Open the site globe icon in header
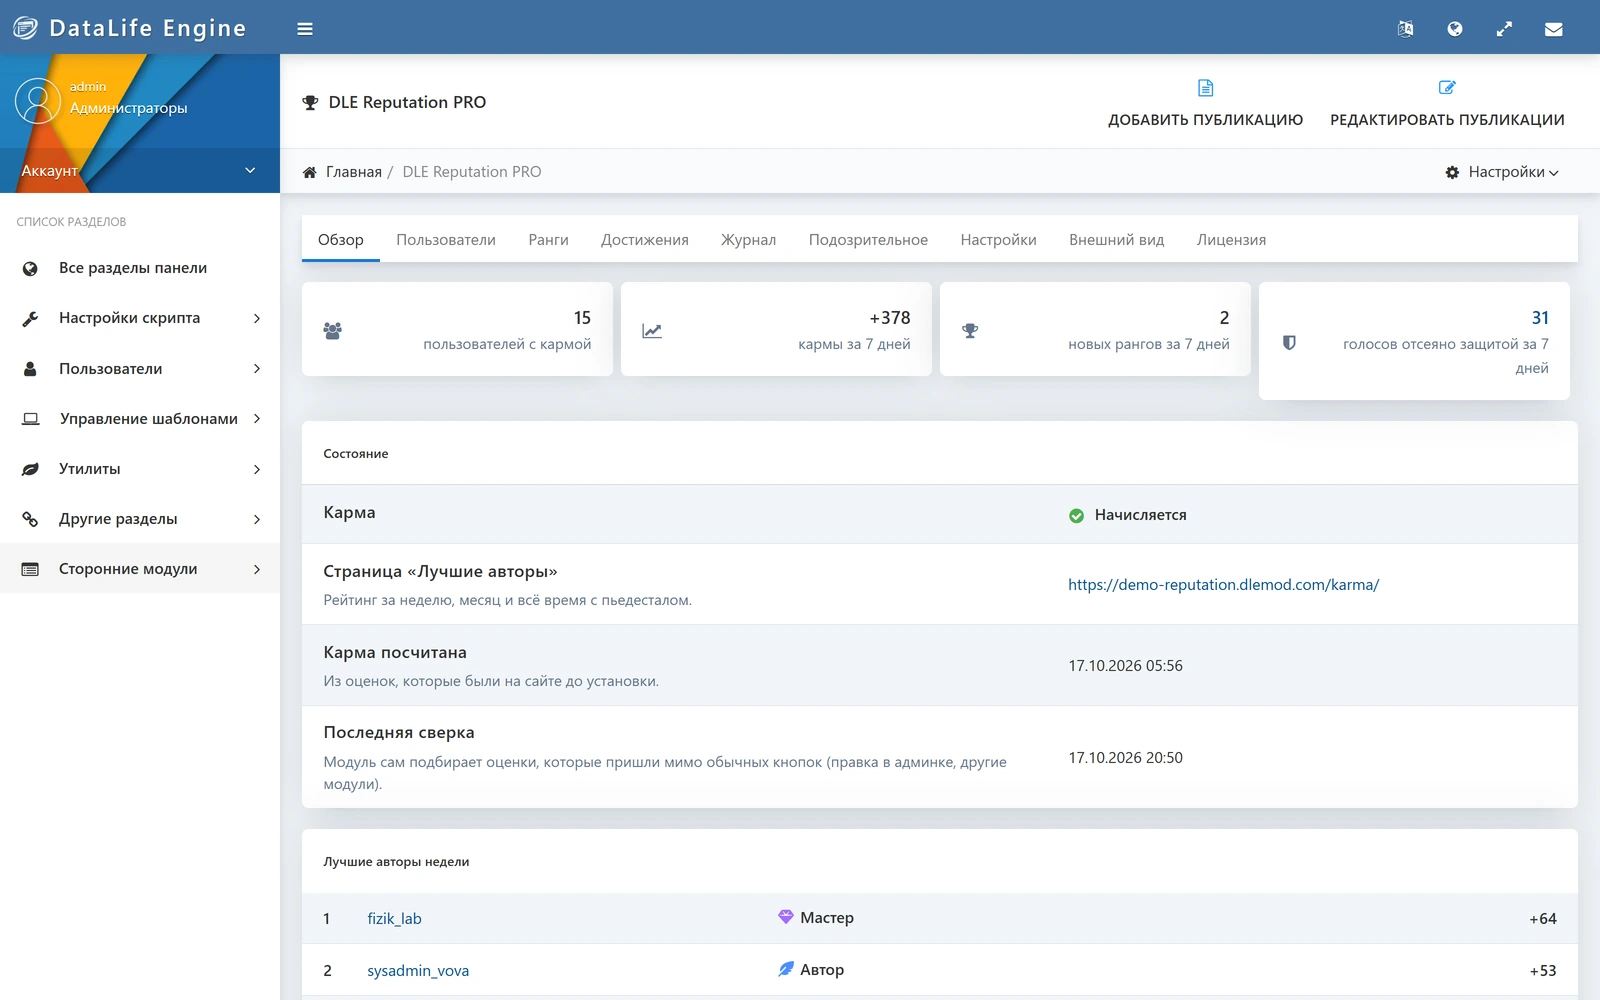The height and width of the screenshot is (1000, 1600). (x=1455, y=29)
